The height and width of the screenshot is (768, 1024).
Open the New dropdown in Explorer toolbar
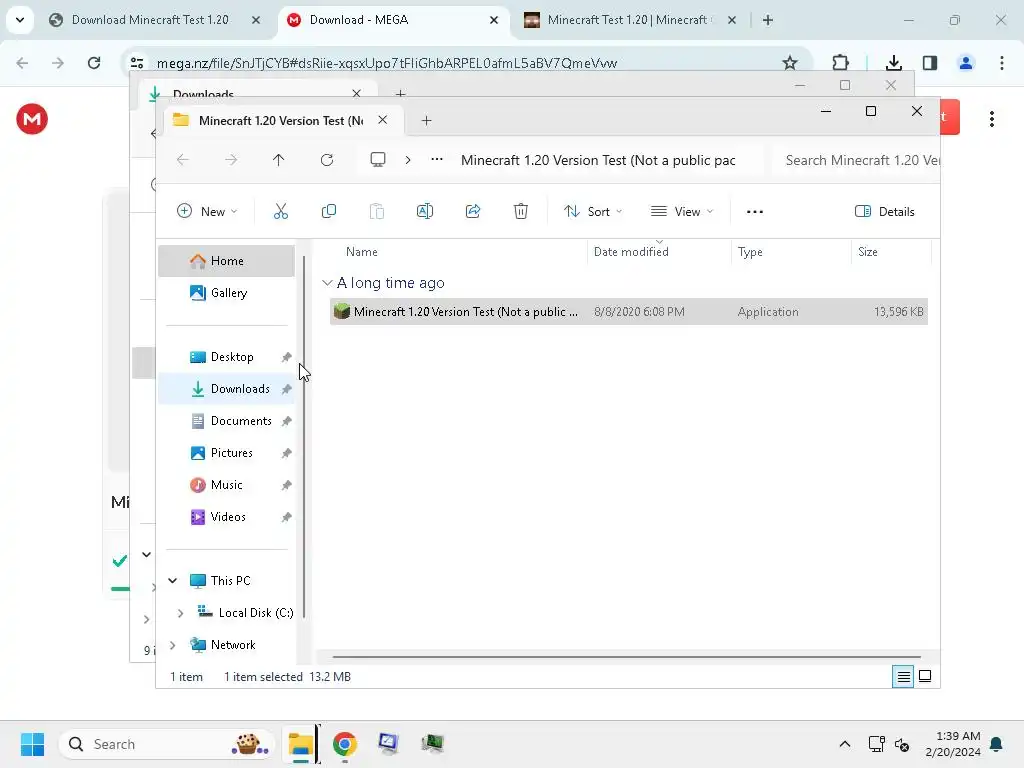tap(207, 212)
